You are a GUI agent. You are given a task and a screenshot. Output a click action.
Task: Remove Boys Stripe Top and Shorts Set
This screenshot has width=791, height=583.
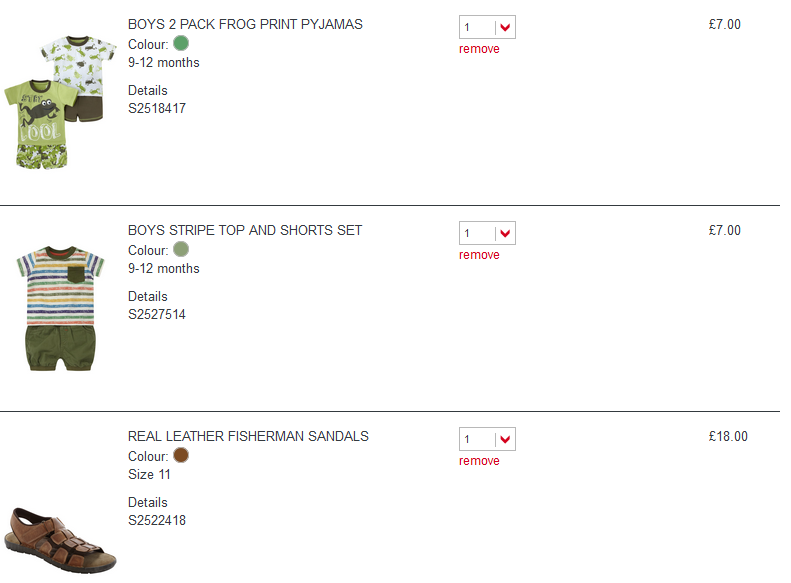(x=479, y=255)
